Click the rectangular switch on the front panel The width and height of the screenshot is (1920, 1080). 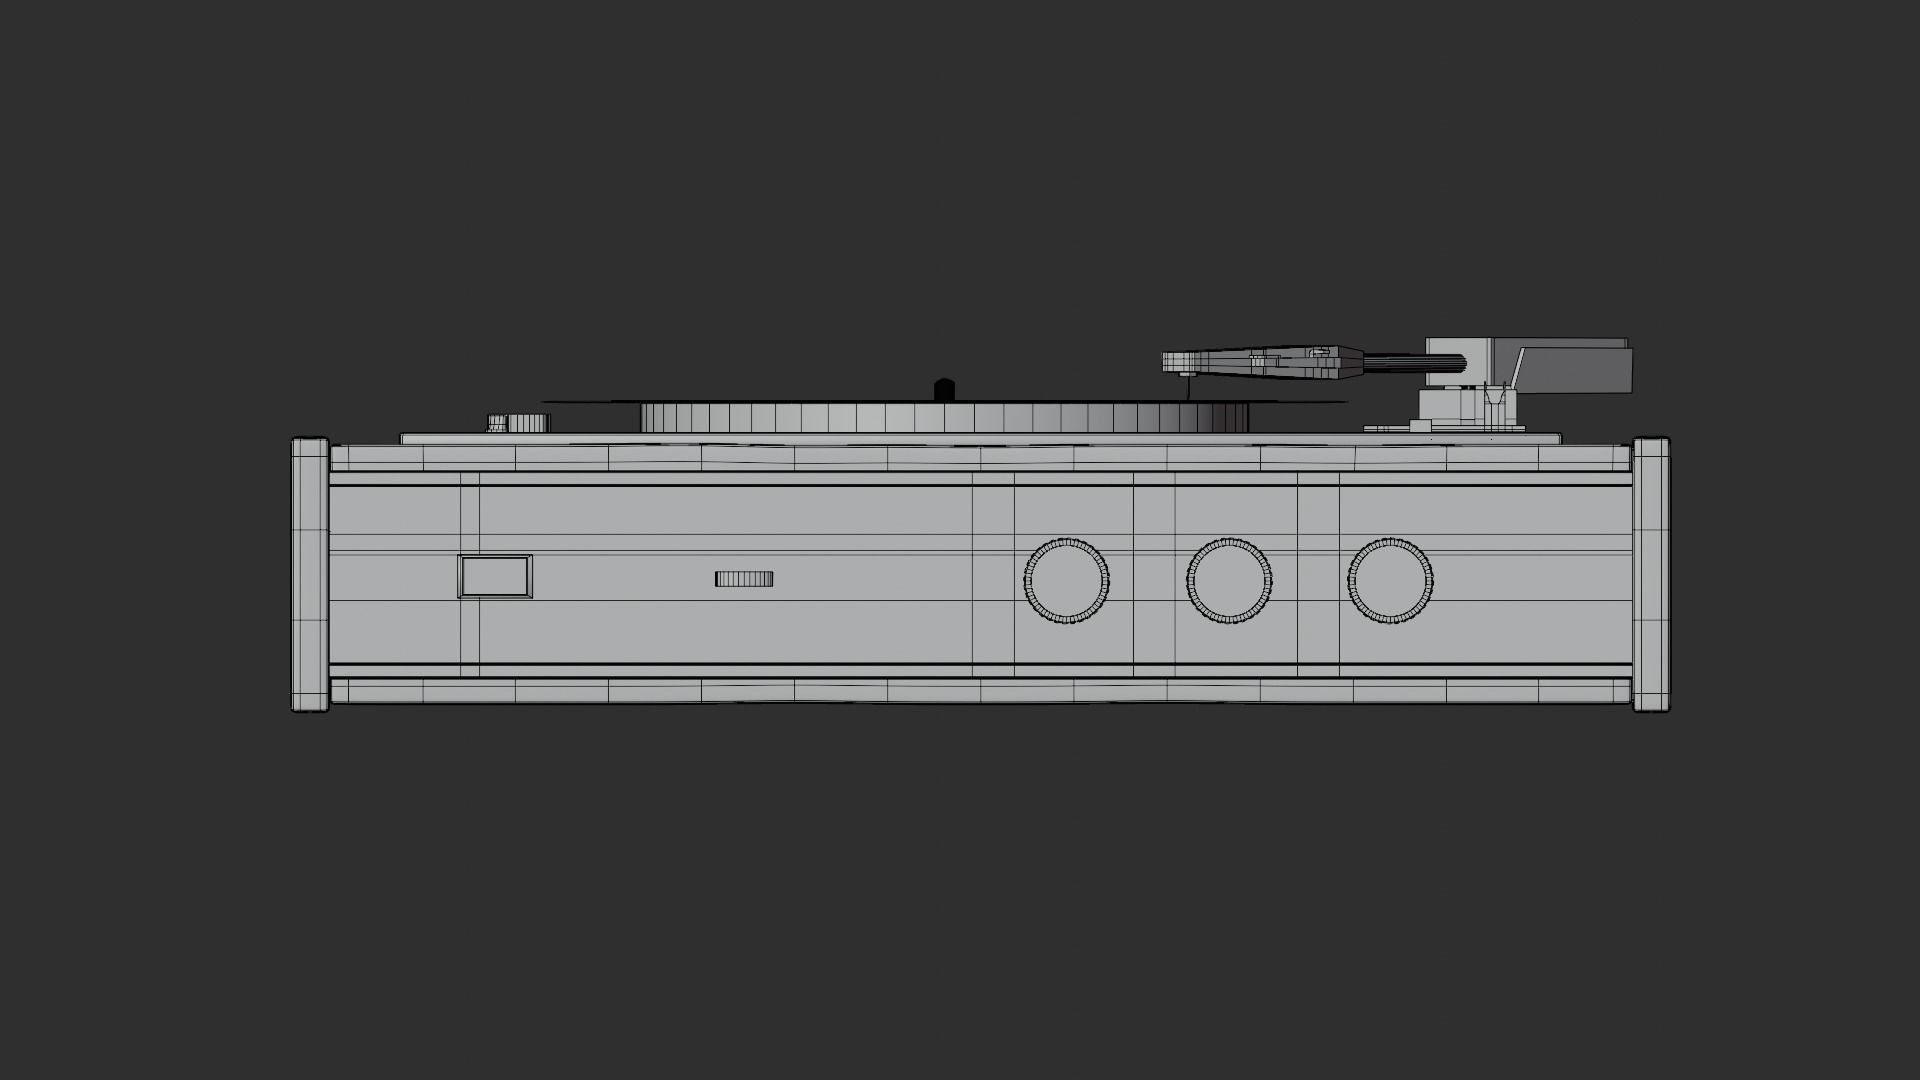(x=495, y=577)
